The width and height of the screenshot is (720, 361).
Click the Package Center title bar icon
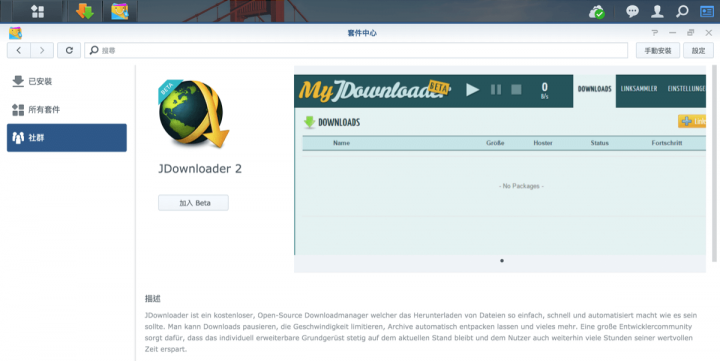click(15, 33)
